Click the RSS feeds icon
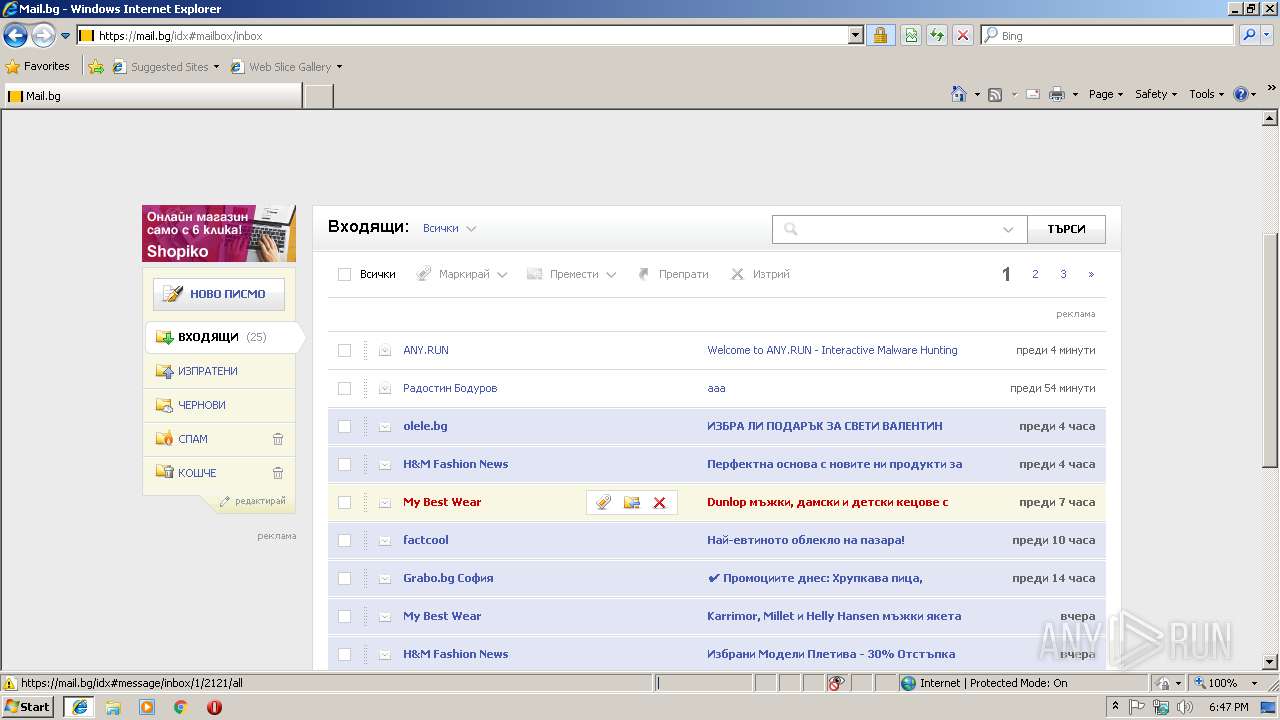 [x=995, y=94]
